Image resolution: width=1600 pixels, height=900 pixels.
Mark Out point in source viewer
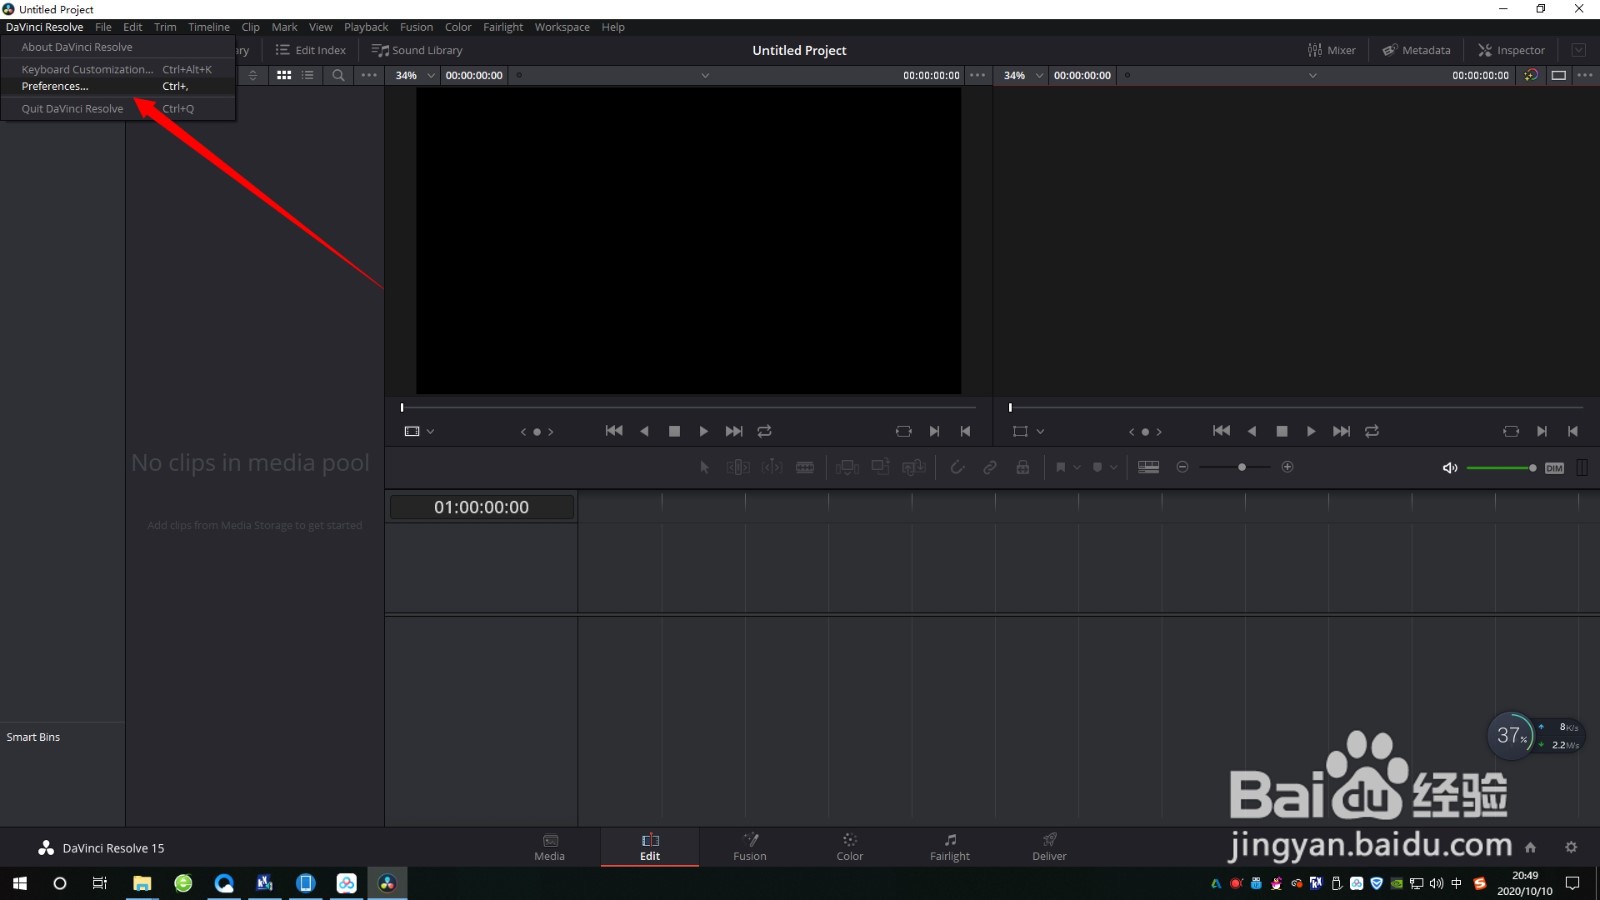[965, 431]
